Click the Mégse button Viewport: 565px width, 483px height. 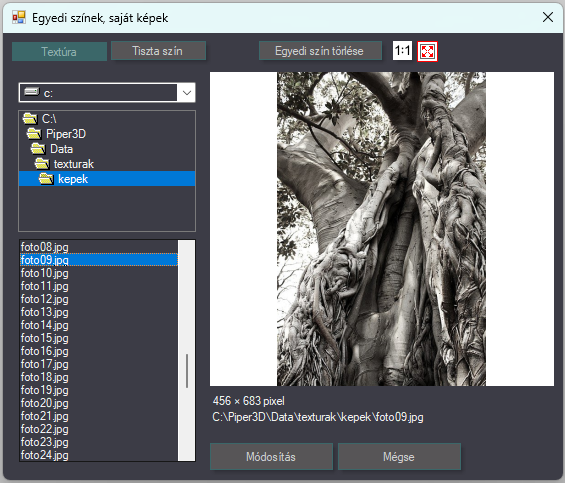399,457
